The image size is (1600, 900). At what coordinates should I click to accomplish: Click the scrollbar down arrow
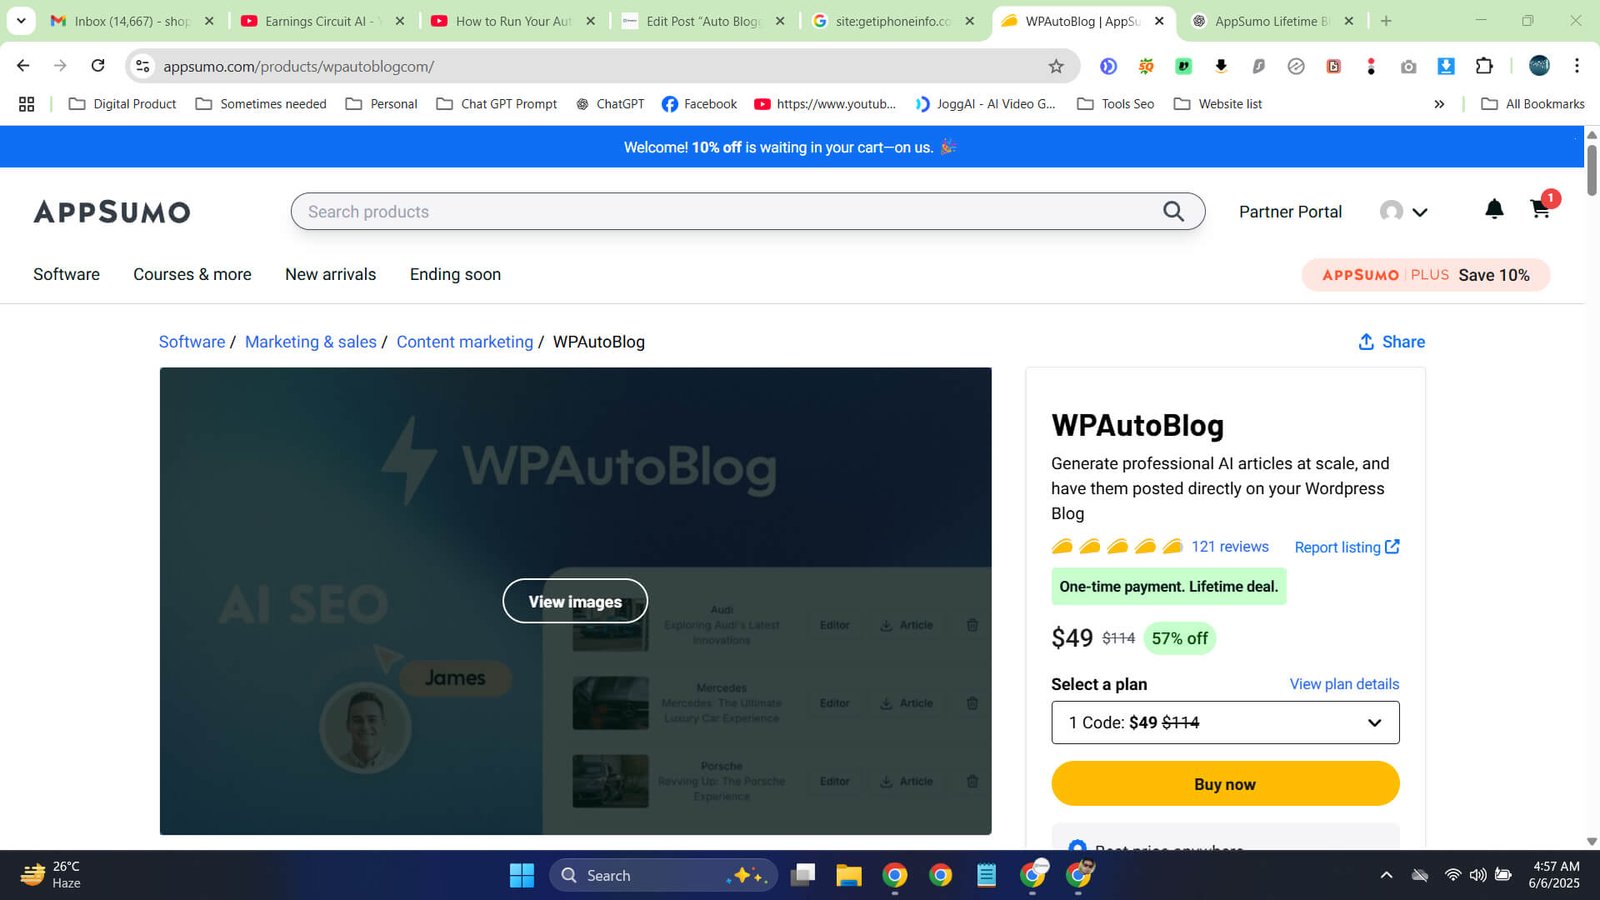(x=1592, y=842)
